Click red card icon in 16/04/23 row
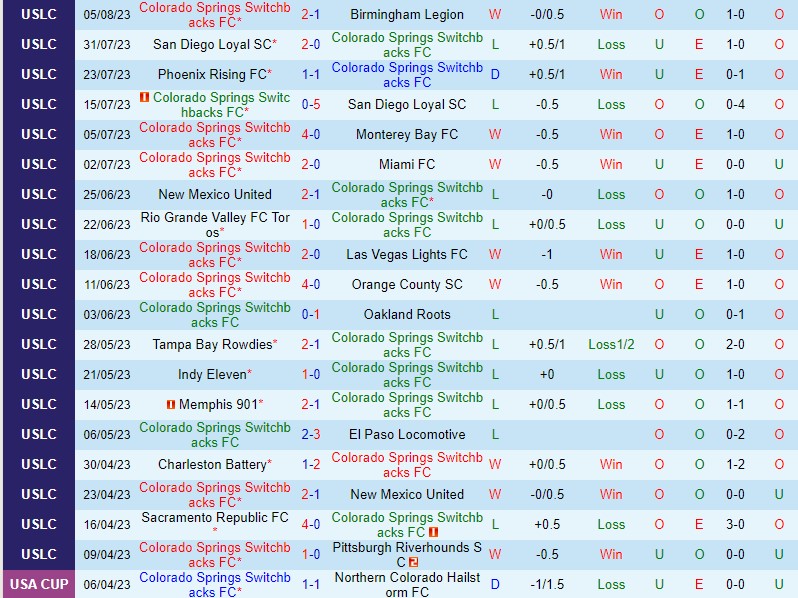The image size is (798, 598). point(434,532)
